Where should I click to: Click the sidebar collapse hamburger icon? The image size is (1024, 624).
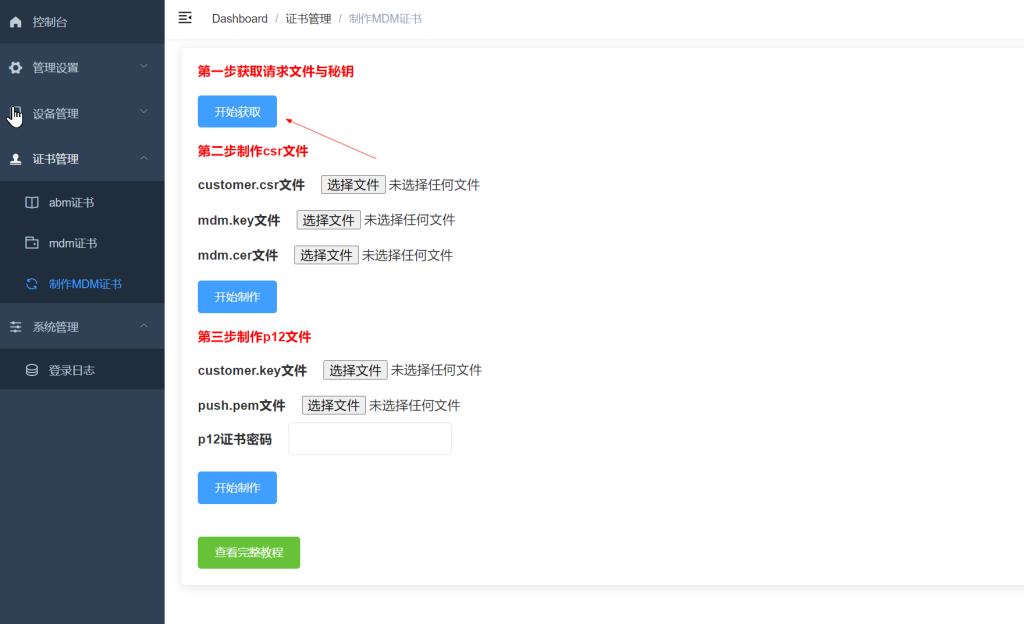click(x=184, y=17)
